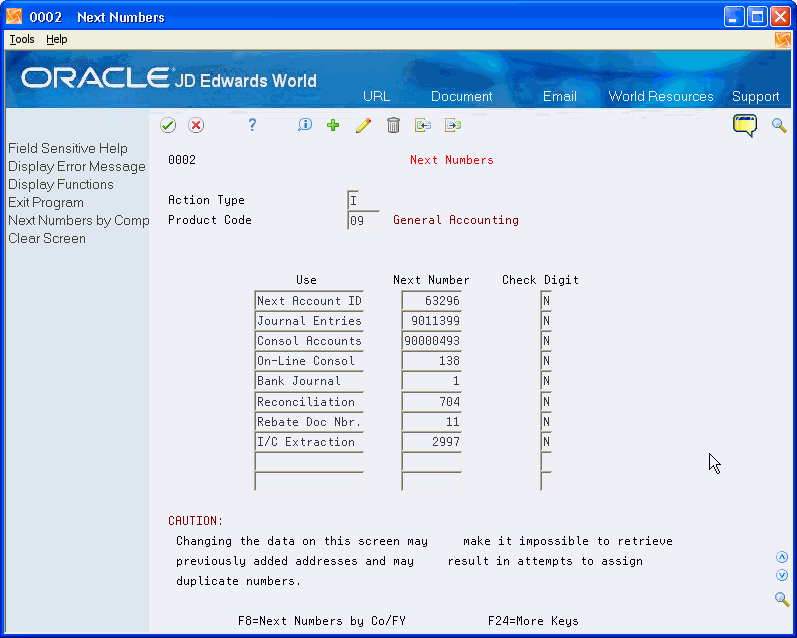Click the scroll up circle arrow icon
Image resolution: width=797 pixels, height=638 pixels.
coord(782,557)
